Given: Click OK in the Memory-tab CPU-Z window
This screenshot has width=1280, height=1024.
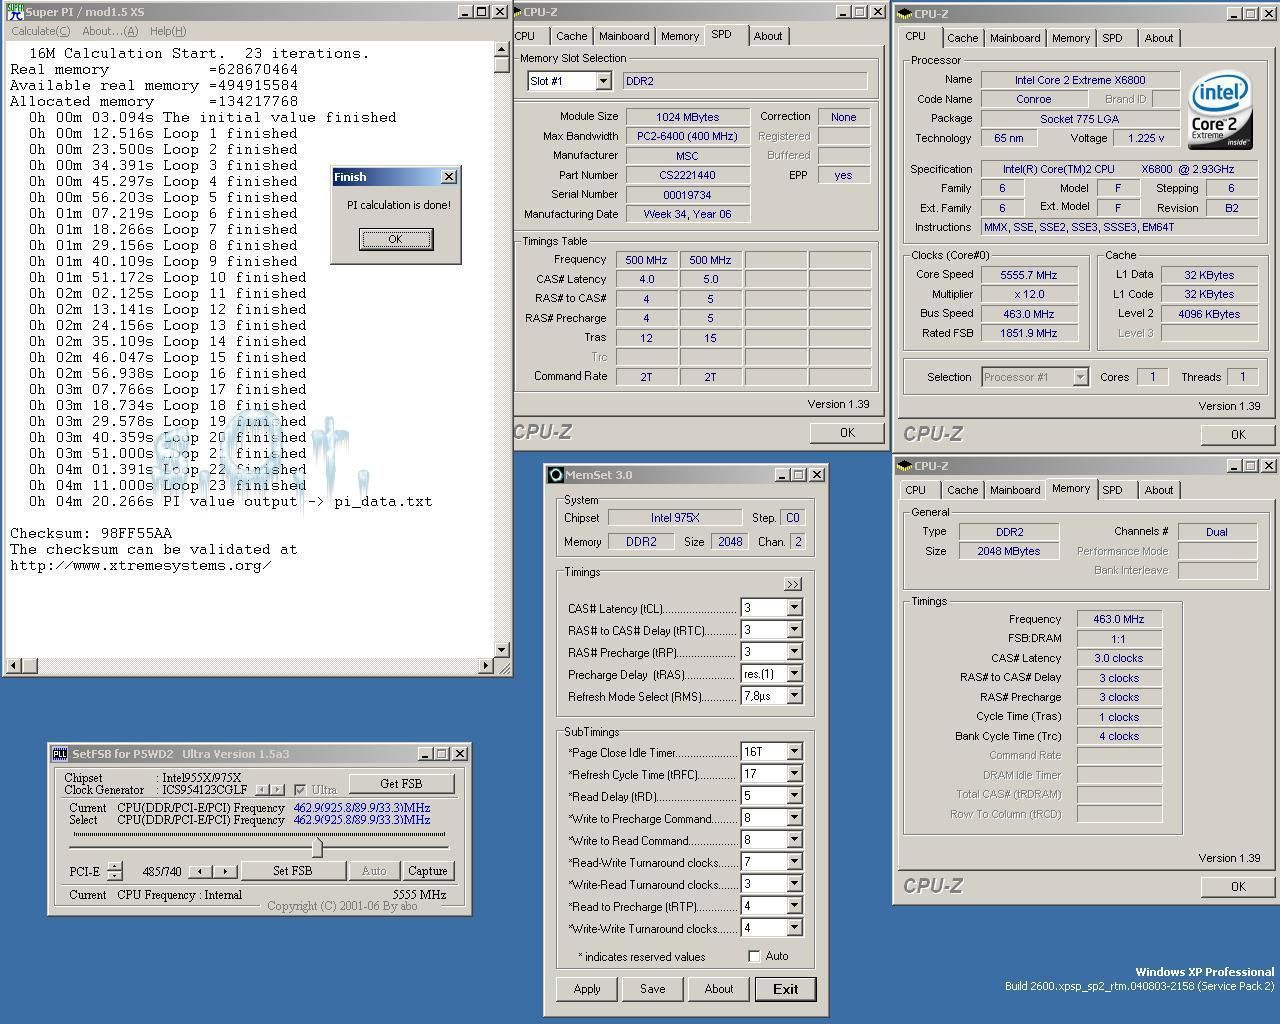Looking at the screenshot, I should [1238, 886].
